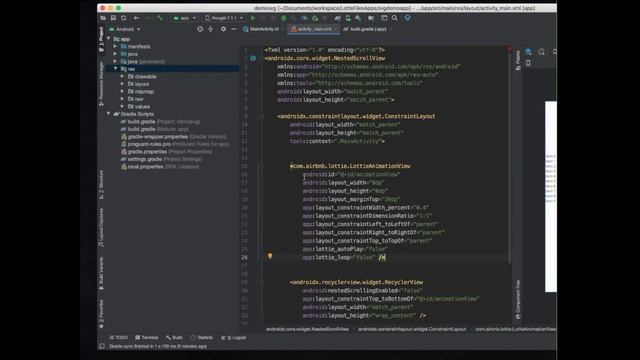Click the Sync/Reload toolbar icon
The height and width of the screenshot is (360, 640).
tap(124, 18)
